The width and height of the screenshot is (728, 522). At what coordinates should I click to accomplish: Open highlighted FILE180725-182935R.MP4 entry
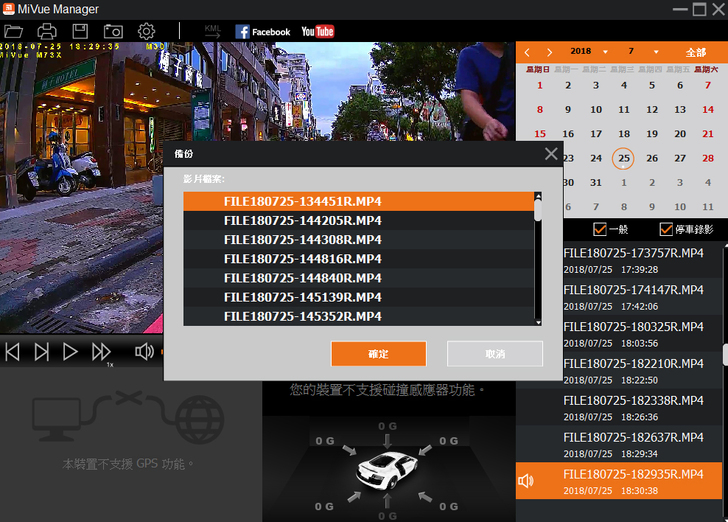[618, 481]
